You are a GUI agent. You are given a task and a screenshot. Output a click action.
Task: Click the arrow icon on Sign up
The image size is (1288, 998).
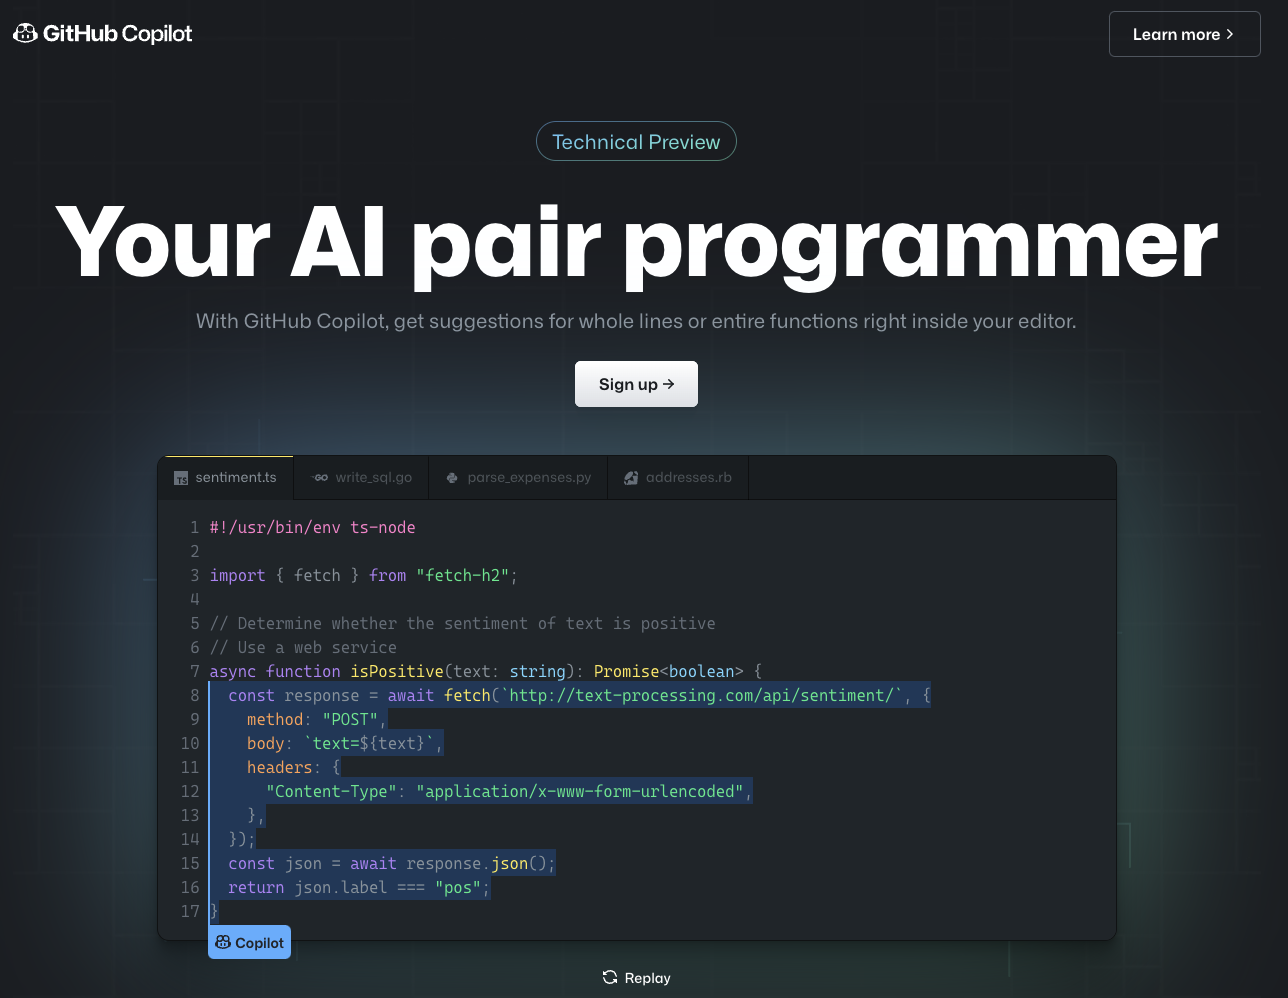point(668,384)
